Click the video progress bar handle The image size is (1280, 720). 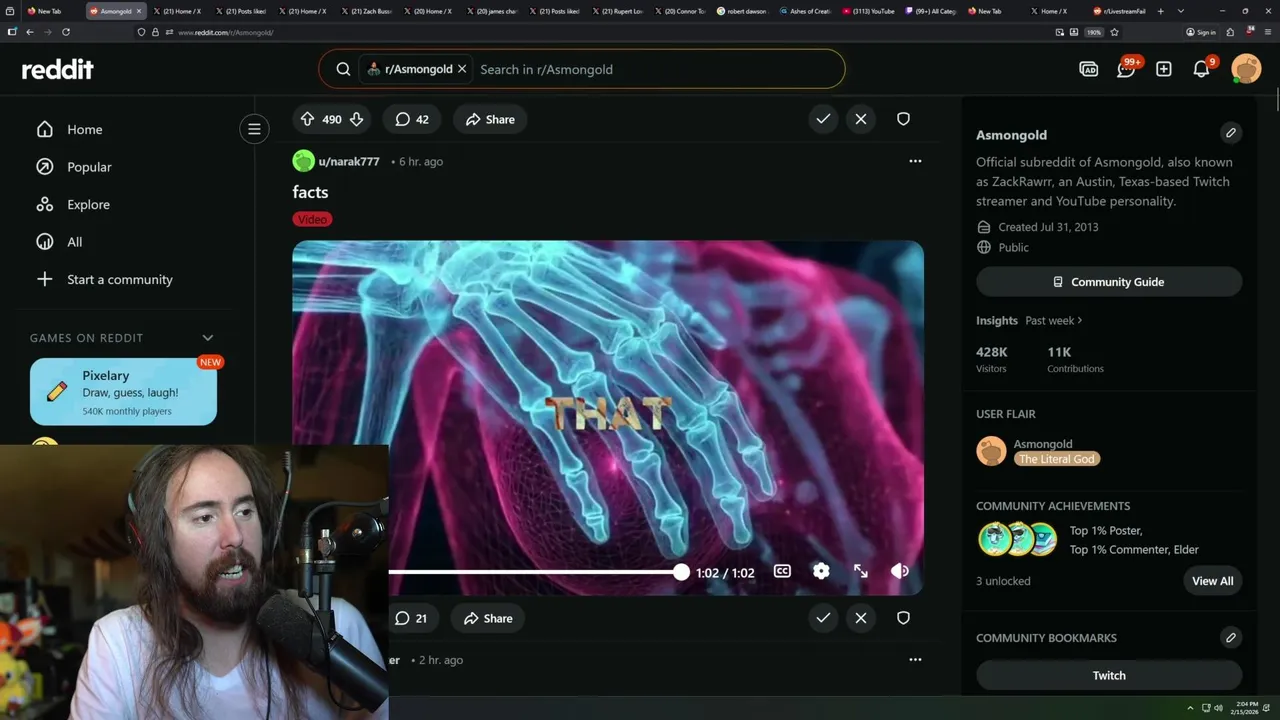click(x=681, y=572)
